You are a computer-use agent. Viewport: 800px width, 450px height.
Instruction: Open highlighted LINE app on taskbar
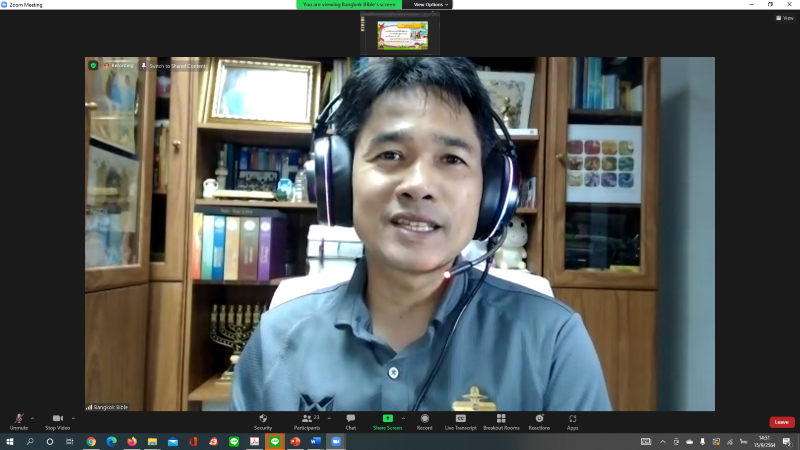274,442
